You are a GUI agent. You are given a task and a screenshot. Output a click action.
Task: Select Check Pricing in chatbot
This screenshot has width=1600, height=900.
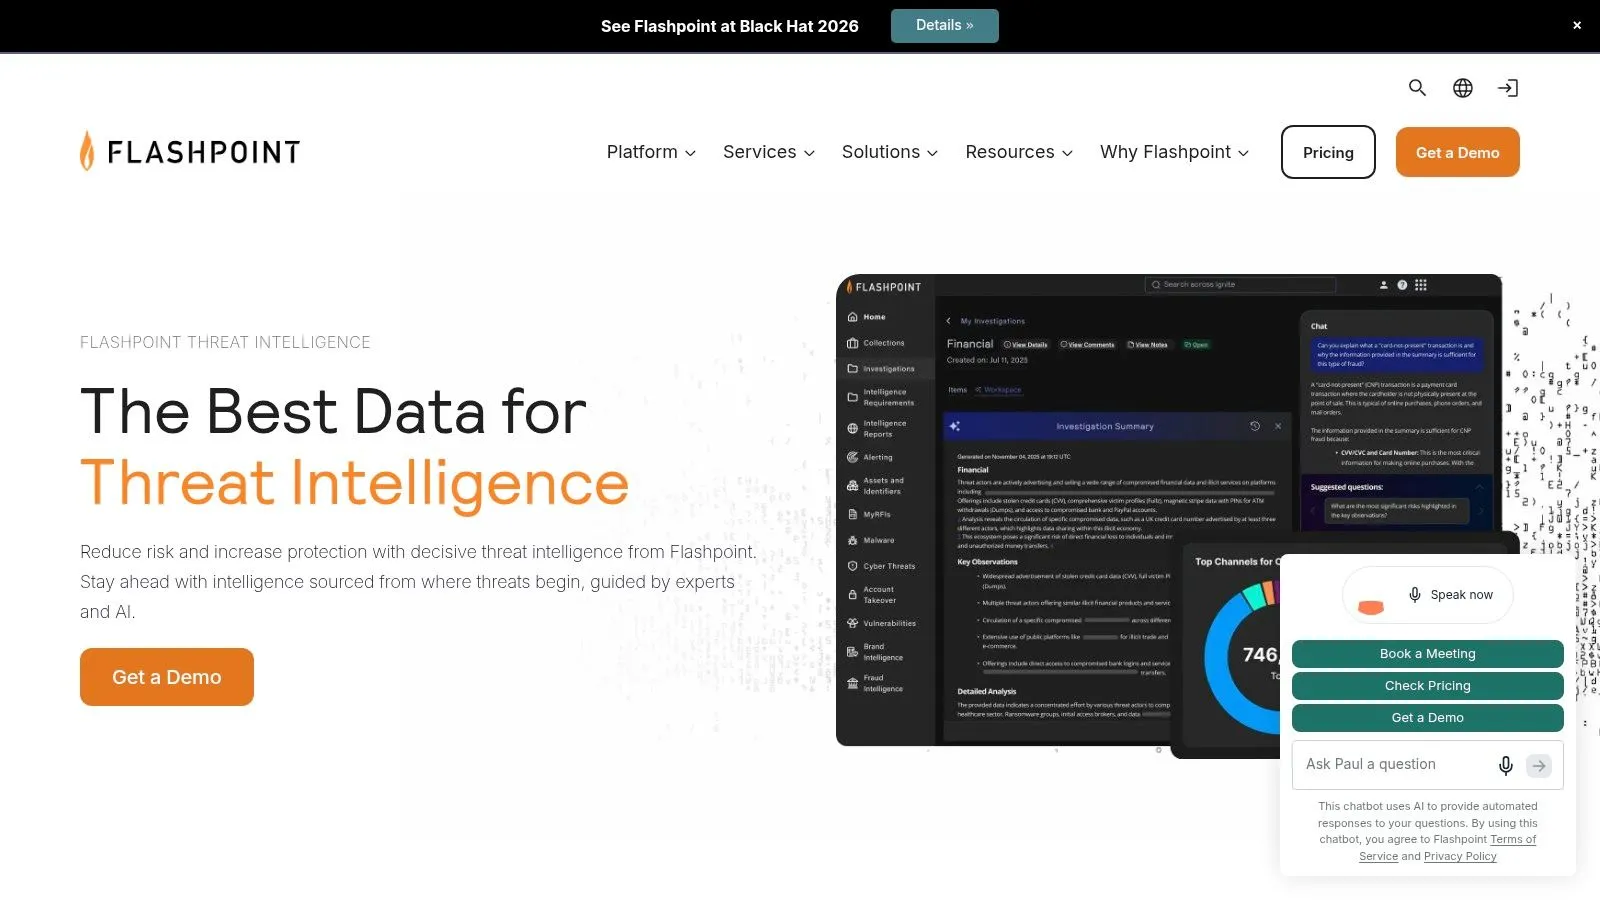coord(1428,686)
